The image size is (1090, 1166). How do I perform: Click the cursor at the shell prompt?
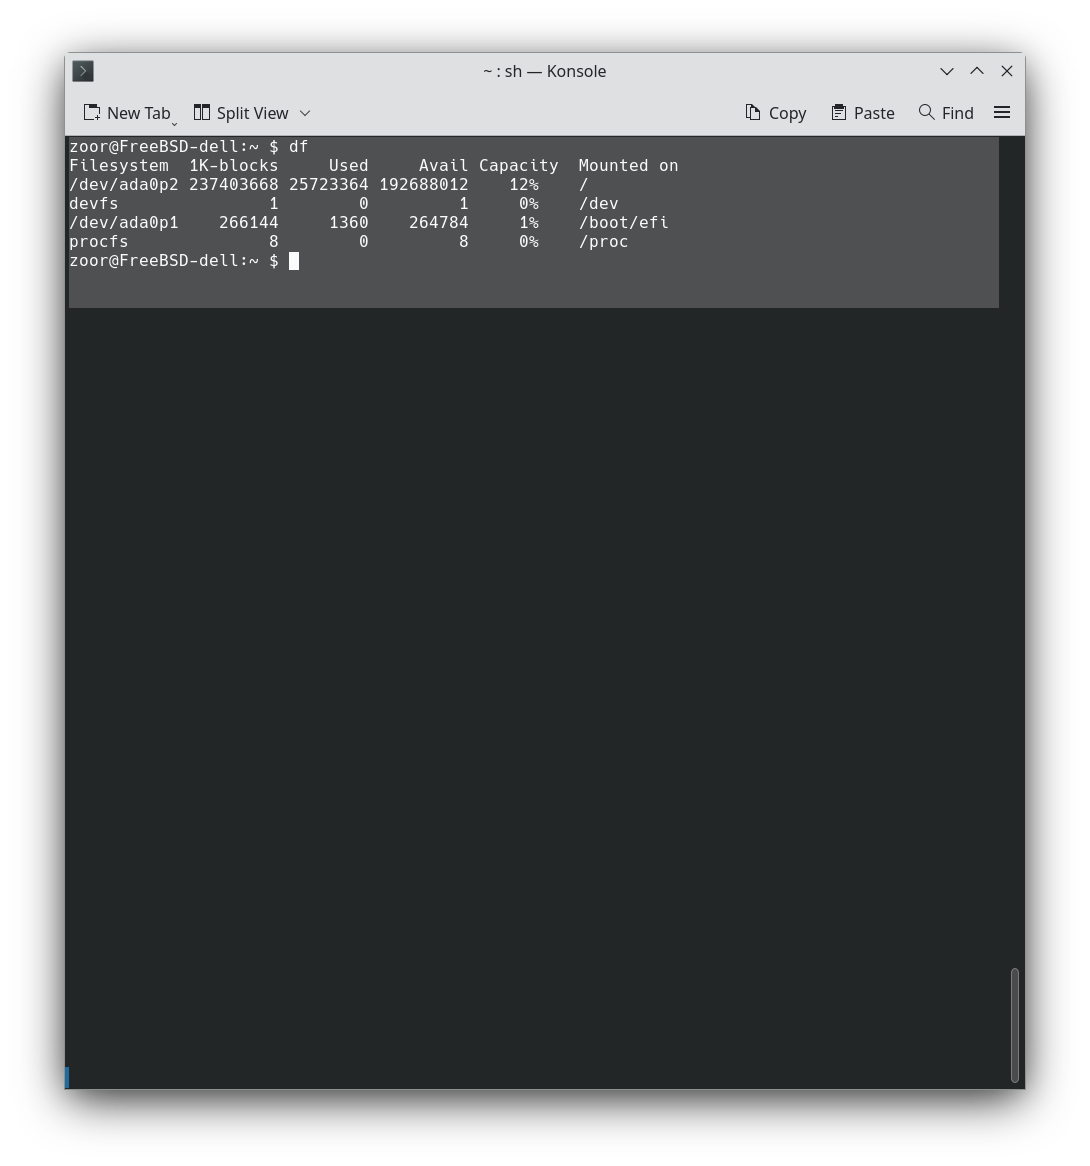pyautogui.click(x=294, y=261)
